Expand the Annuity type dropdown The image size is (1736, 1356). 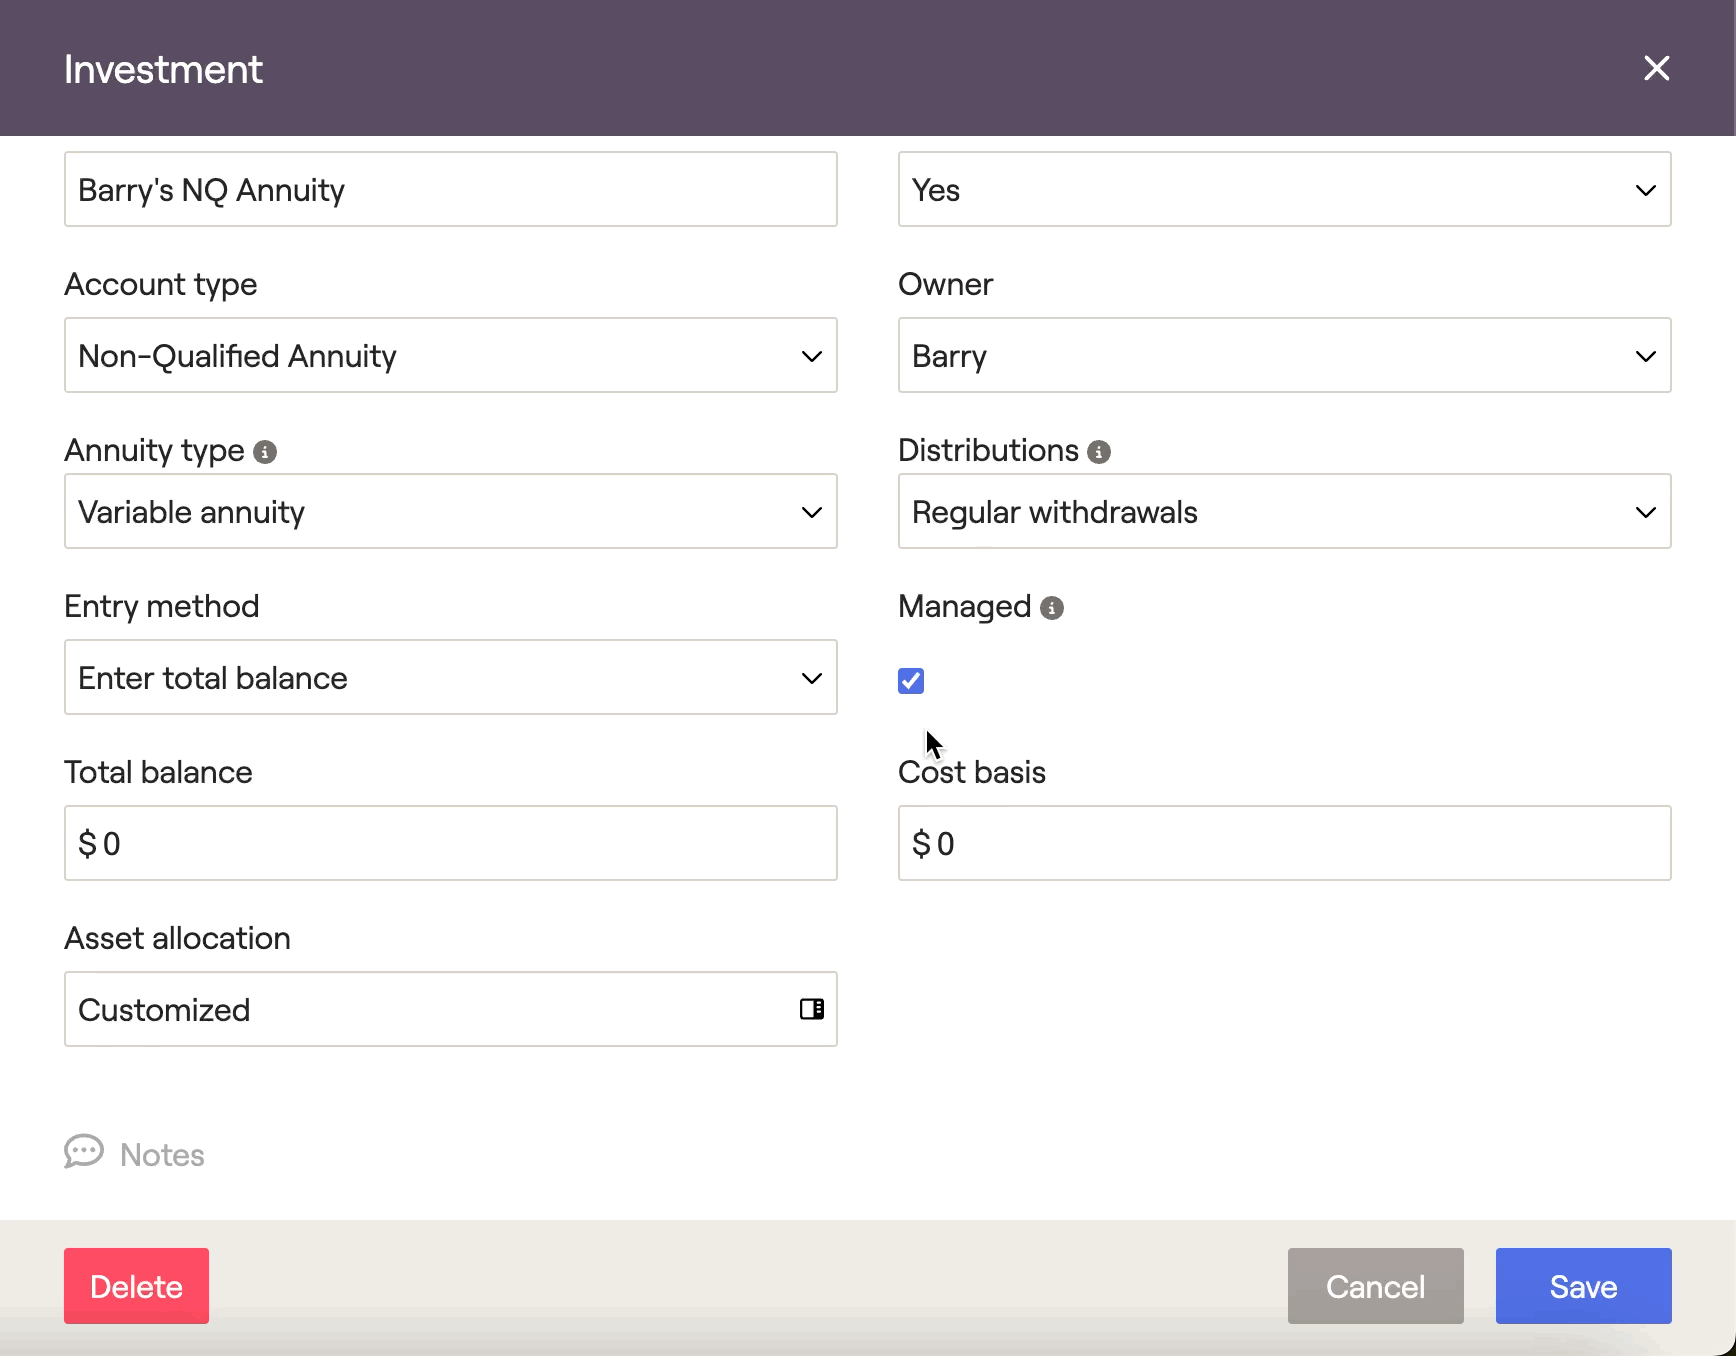tap(450, 512)
